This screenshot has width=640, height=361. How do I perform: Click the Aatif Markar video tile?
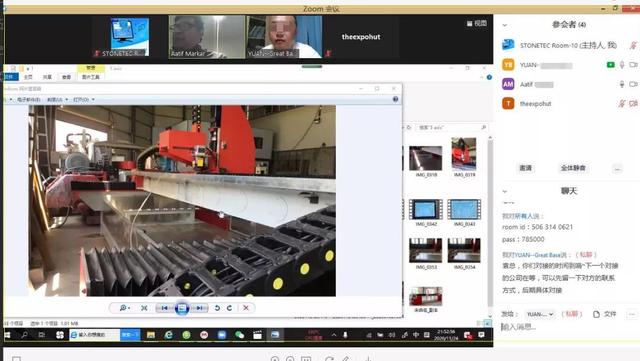pos(207,37)
